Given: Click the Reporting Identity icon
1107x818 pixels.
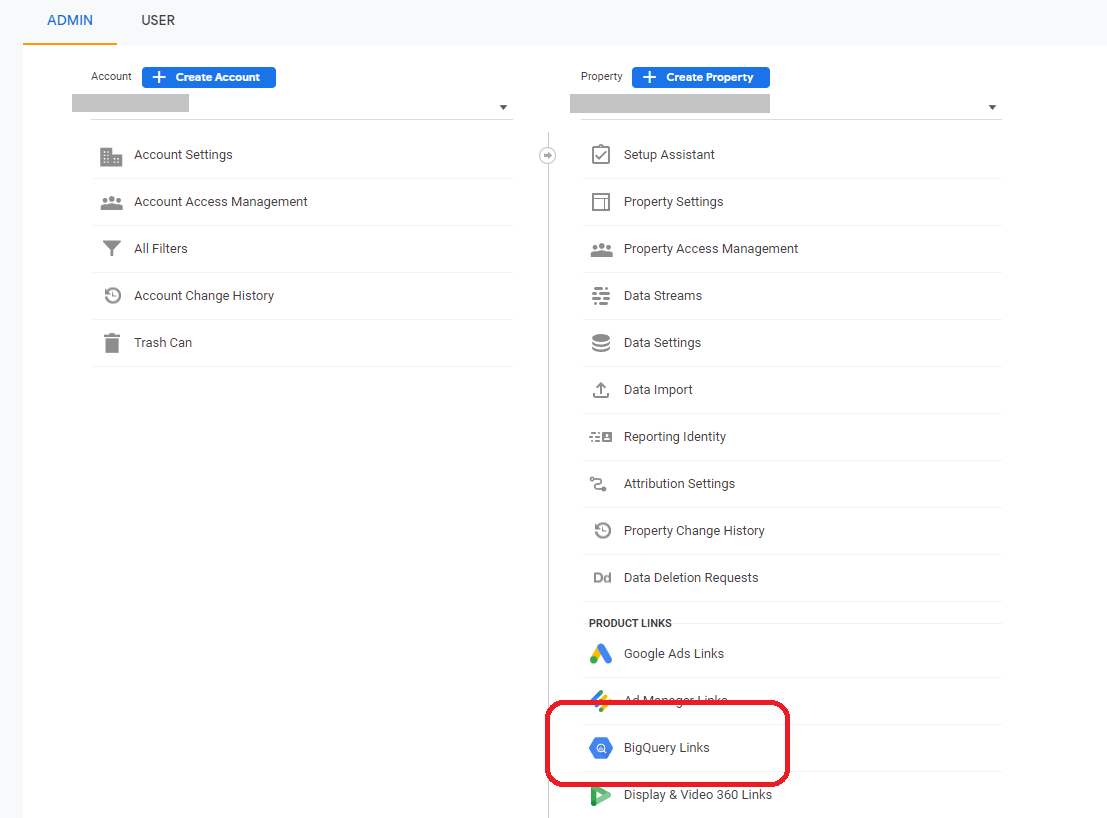Looking at the screenshot, I should pyautogui.click(x=601, y=437).
